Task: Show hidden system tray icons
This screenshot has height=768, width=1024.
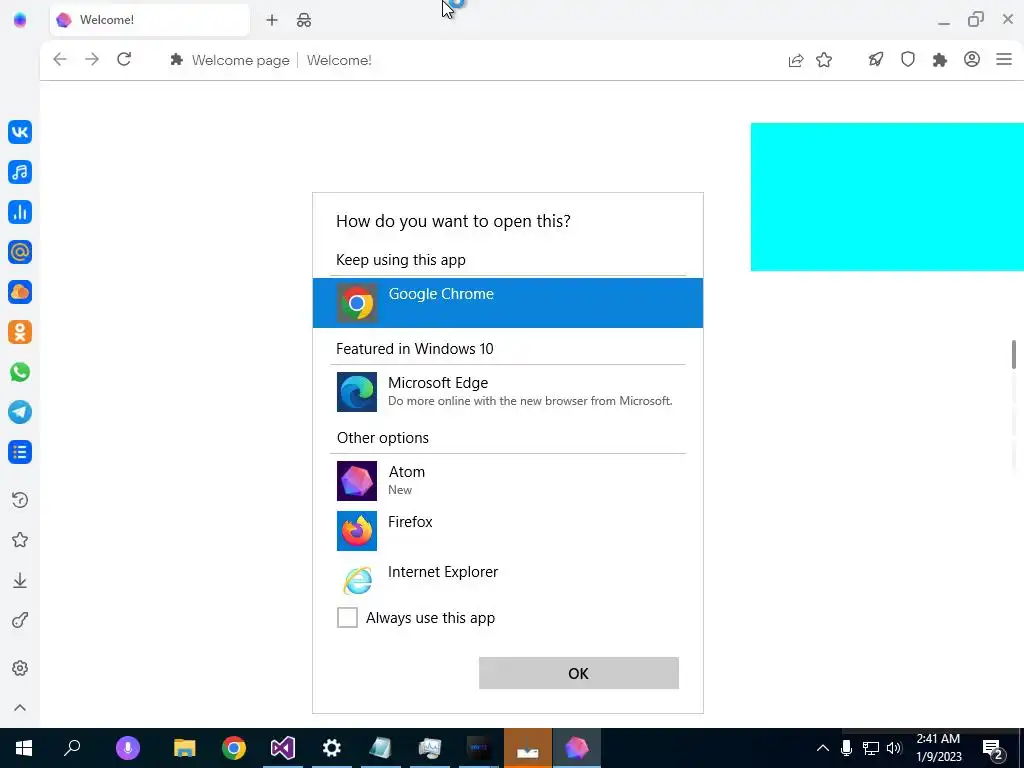Action: click(823, 748)
